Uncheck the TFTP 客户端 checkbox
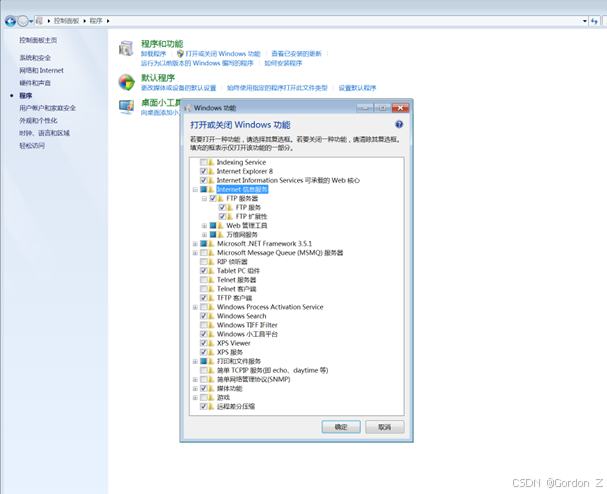Image resolution: width=607 pixels, height=494 pixels. (204, 298)
